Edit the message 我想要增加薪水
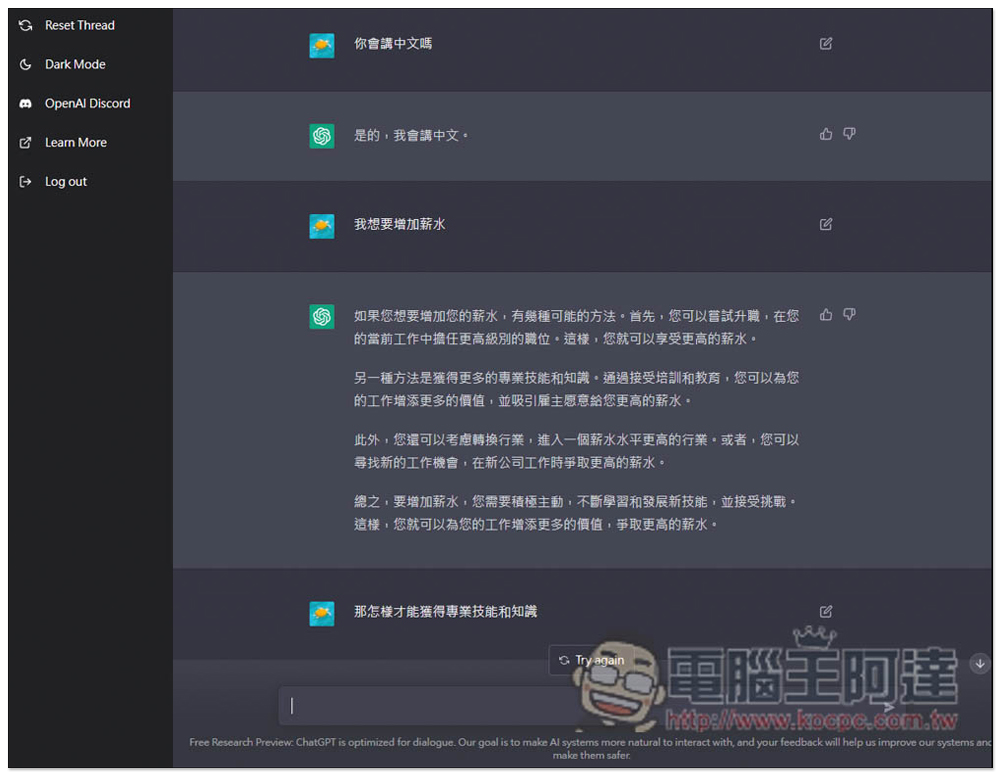Viewport: 1000px width, 777px height. (x=825, y=224)
